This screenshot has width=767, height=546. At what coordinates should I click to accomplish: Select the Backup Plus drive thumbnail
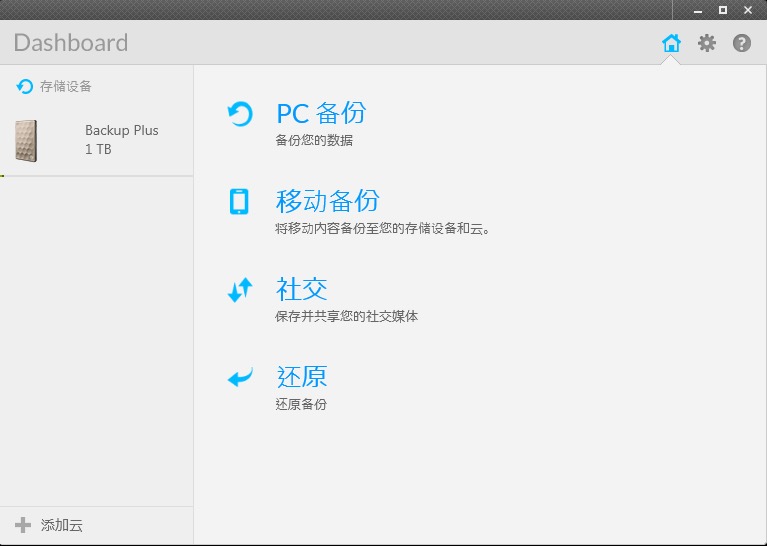click(26, 140)
